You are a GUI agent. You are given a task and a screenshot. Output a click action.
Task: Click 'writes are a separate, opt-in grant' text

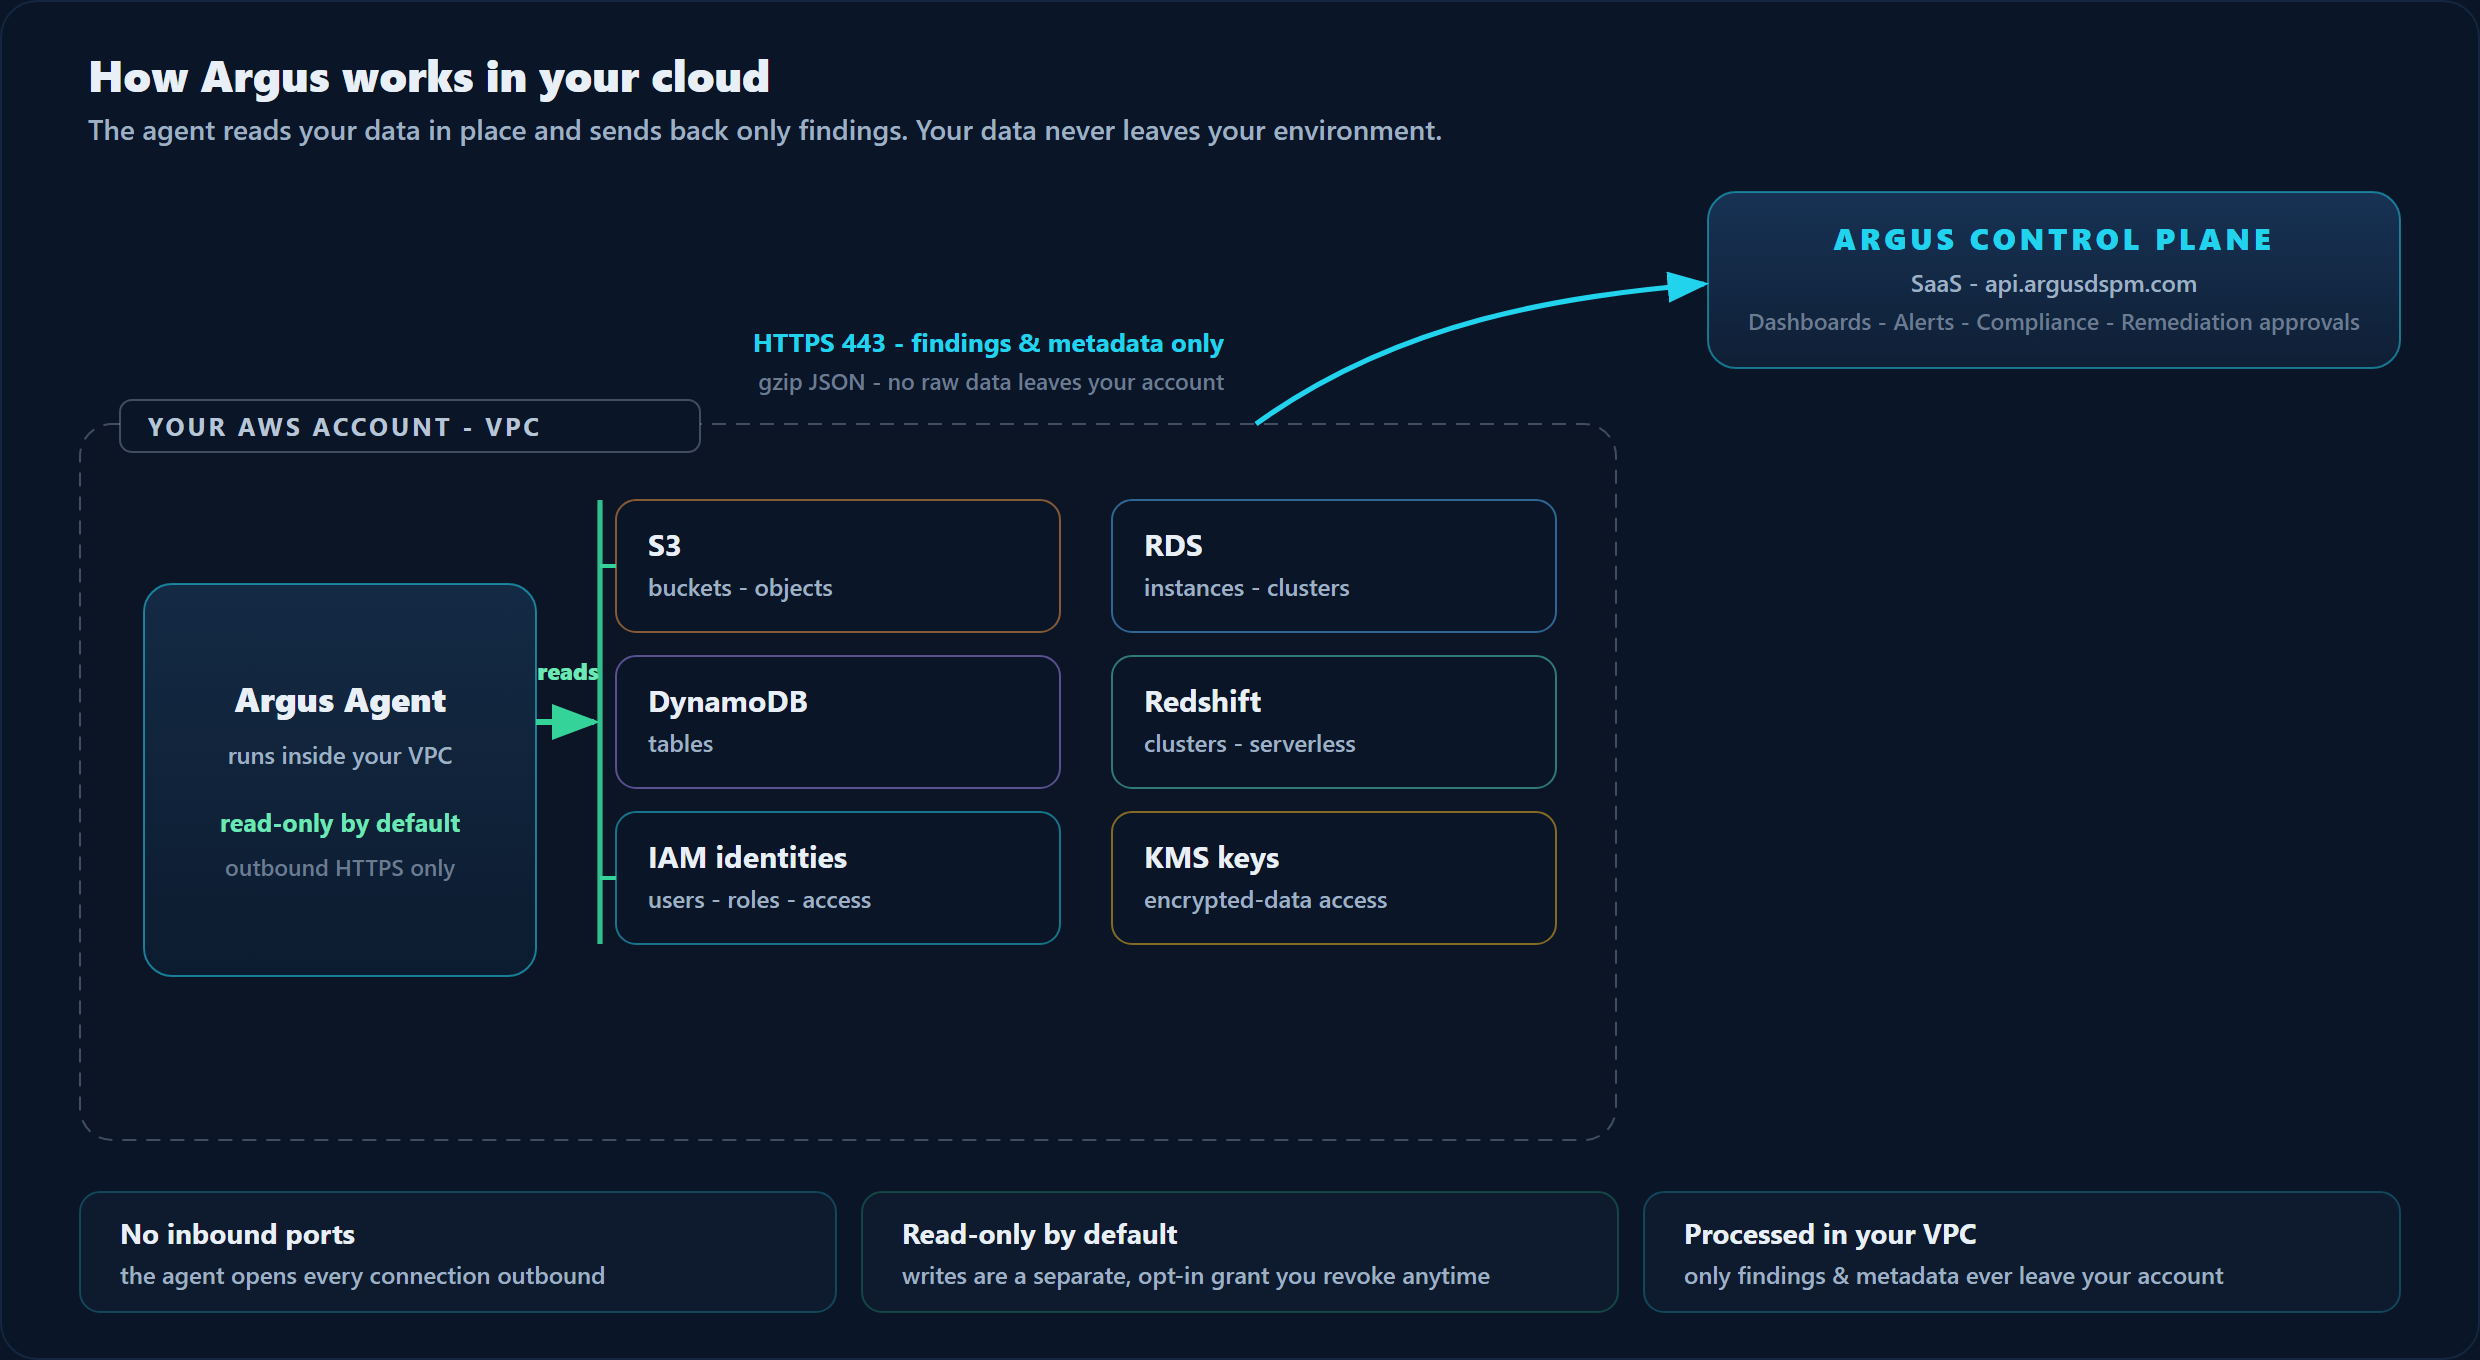coord(1196,1276)
